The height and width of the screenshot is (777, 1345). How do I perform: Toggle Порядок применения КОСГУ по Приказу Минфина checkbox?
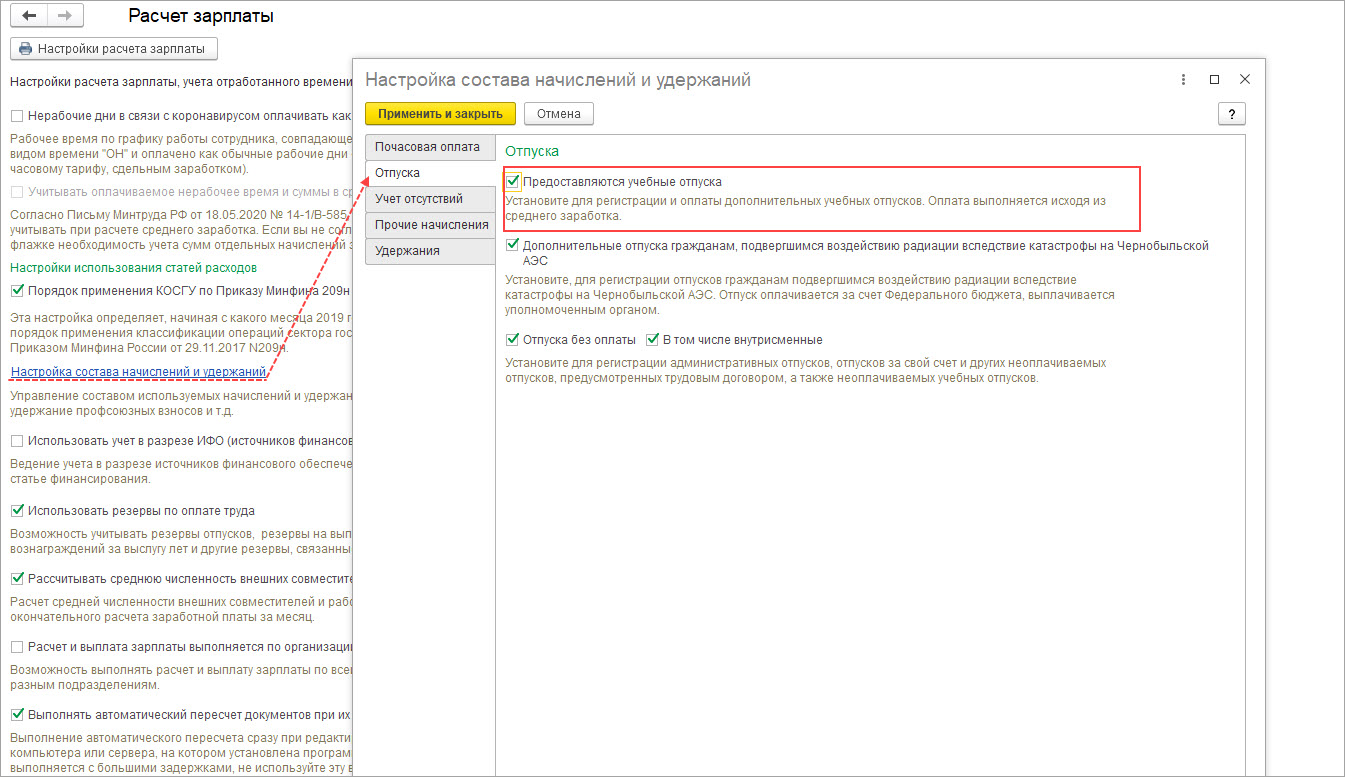pyautogui.click(x=17, y=291)
